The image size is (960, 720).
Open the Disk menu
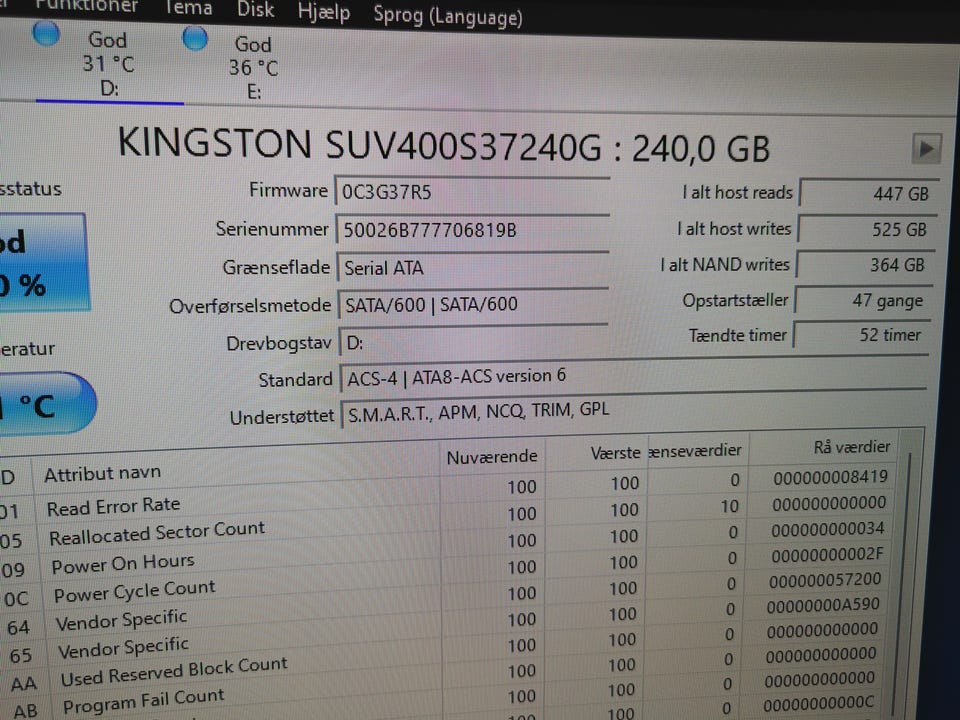click(x=255, y=9)
